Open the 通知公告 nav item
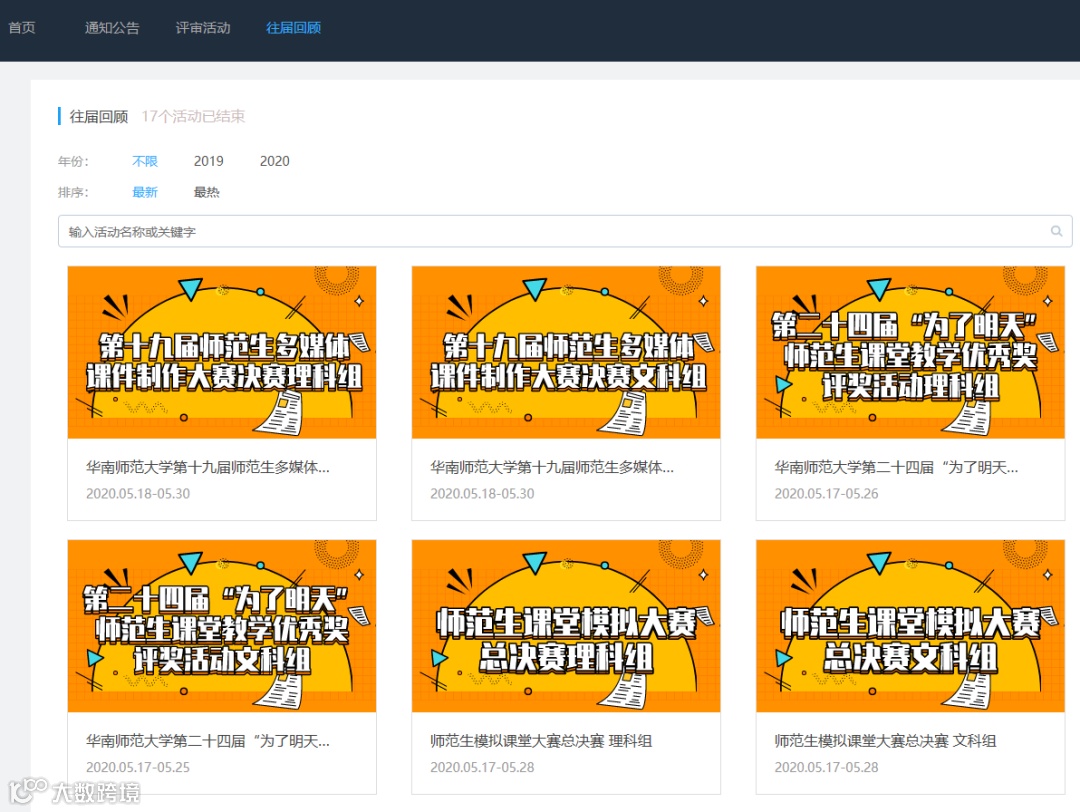Viewport: 1080px width, 812px height. click(x=112, y=28)
